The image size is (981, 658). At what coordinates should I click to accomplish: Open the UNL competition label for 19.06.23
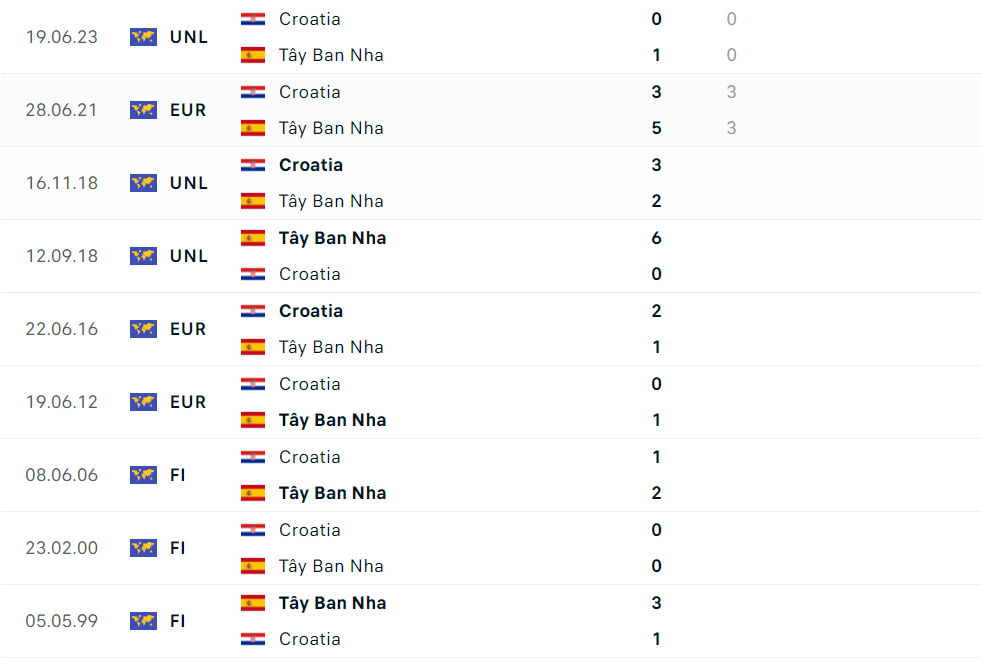click(189, 37)
